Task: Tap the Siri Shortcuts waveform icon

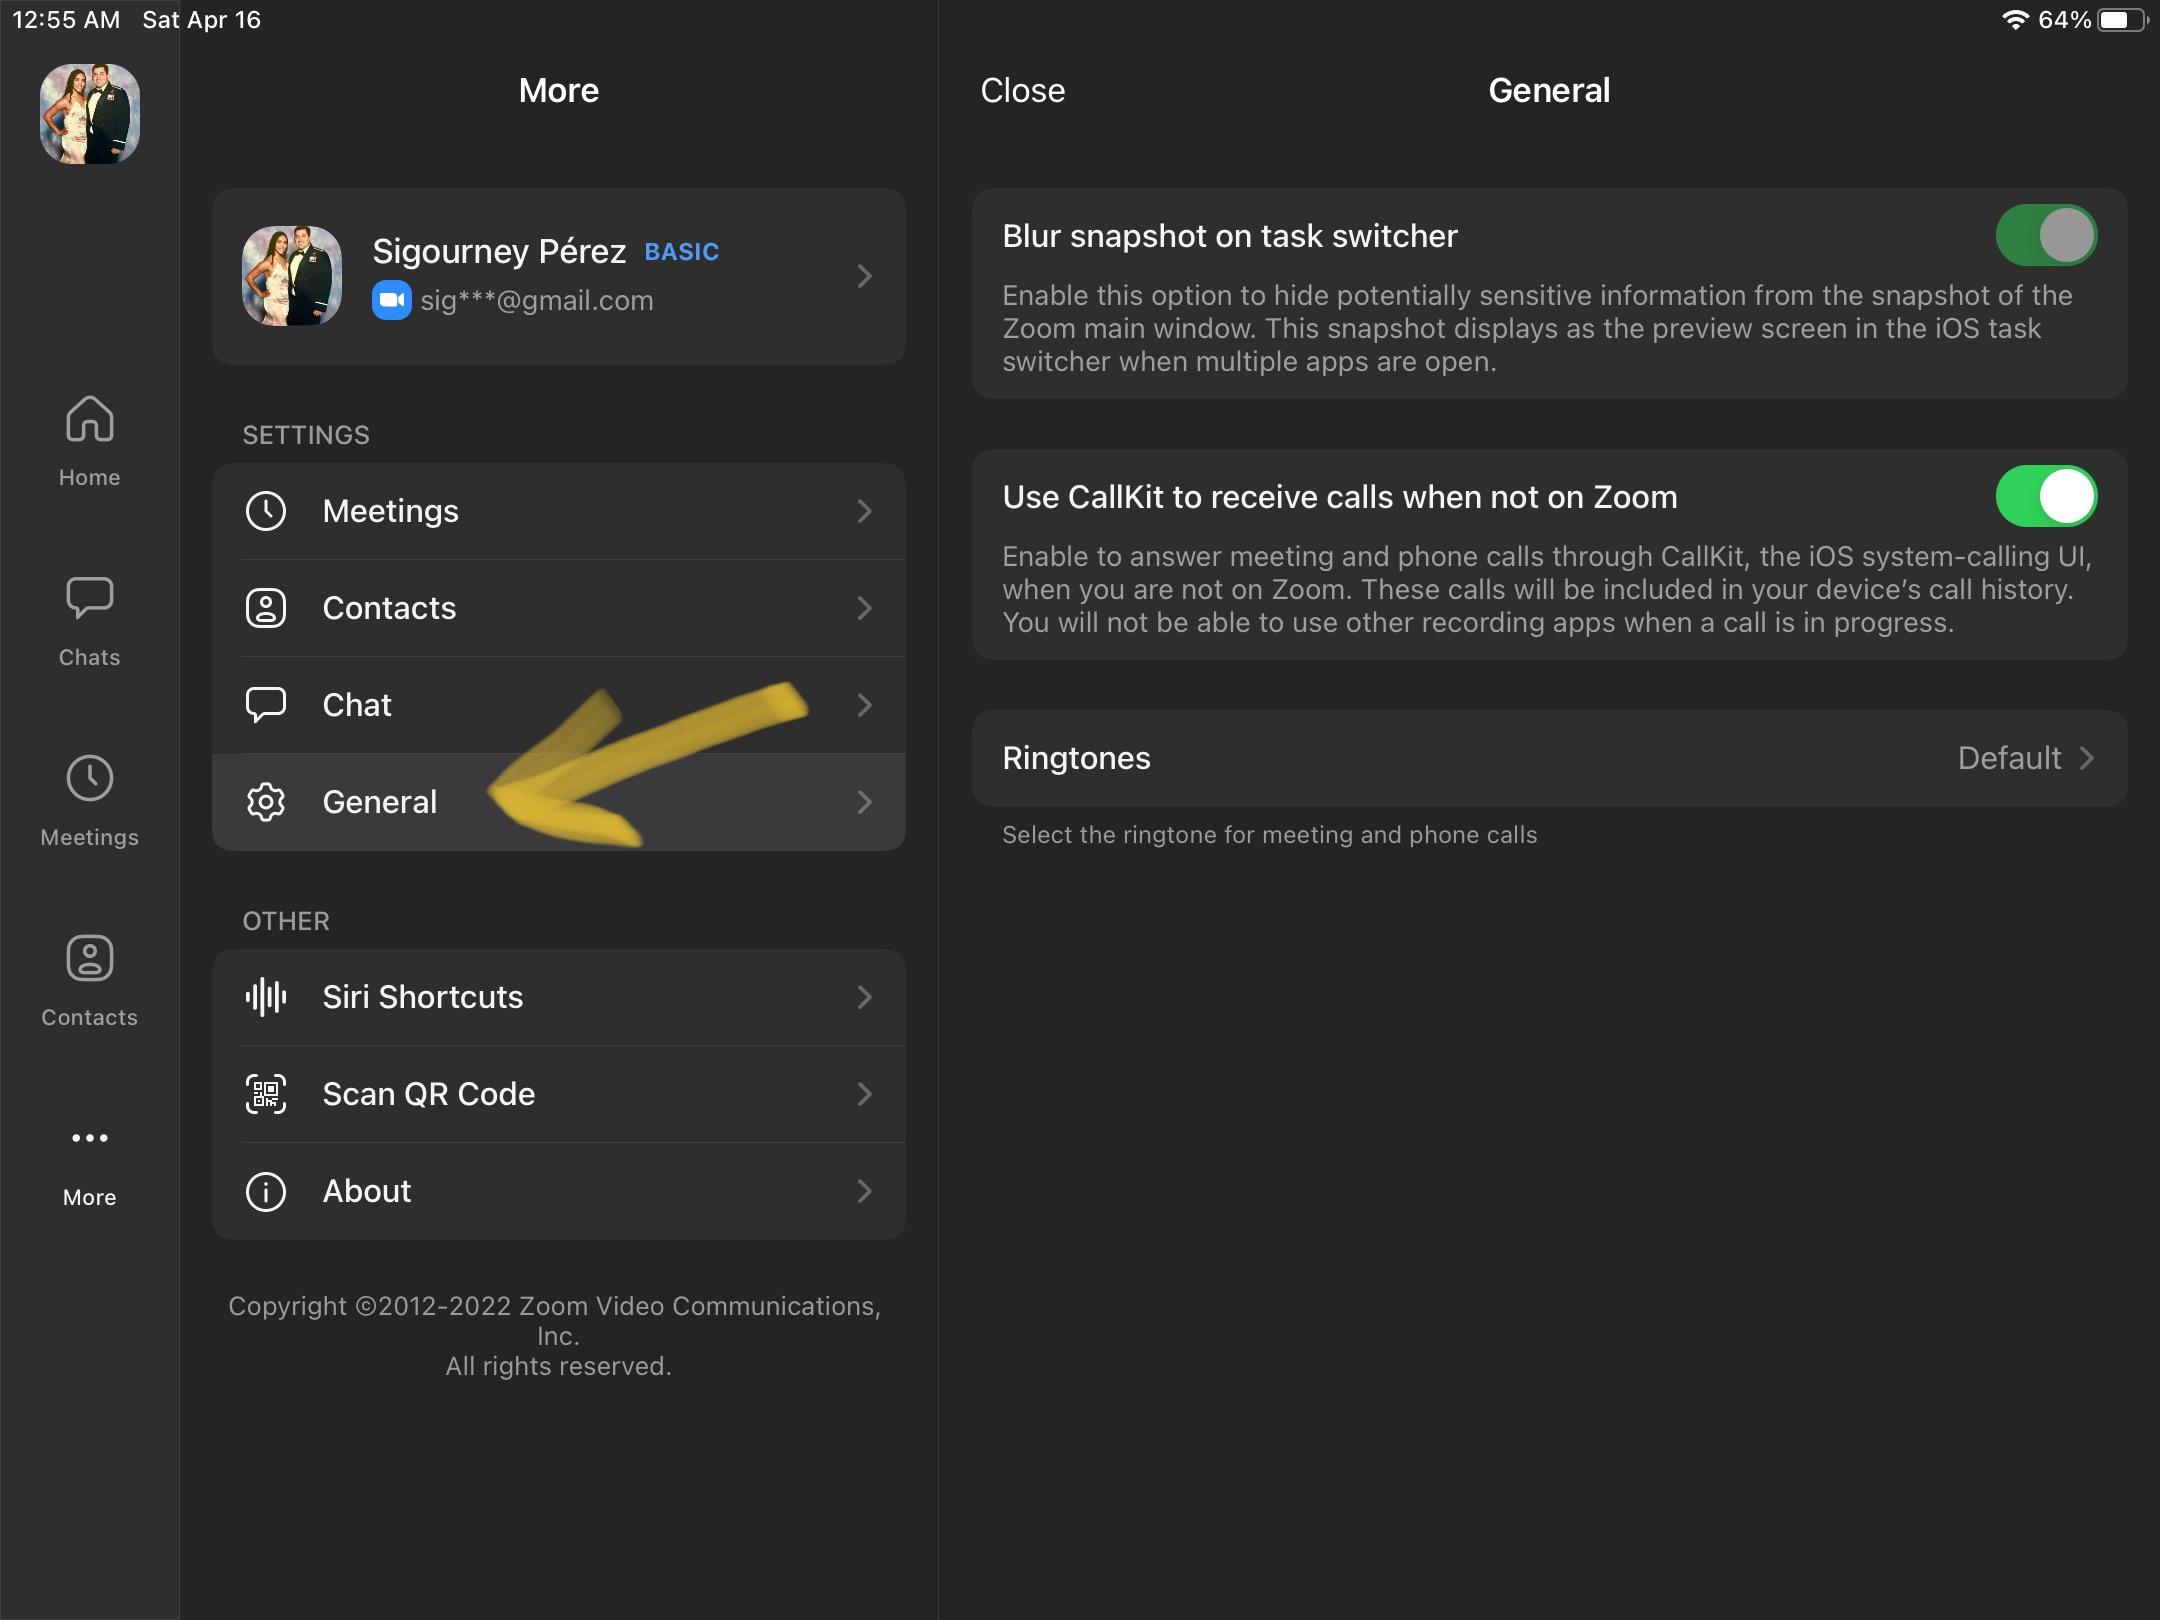Action: click(266, 997)
